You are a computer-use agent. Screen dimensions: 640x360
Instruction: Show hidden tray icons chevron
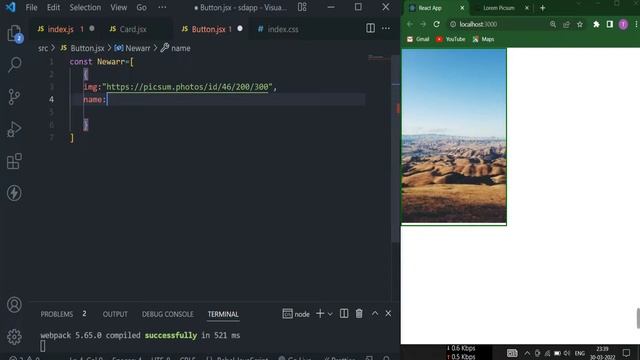pyautogui.click(x=527, y=353)
